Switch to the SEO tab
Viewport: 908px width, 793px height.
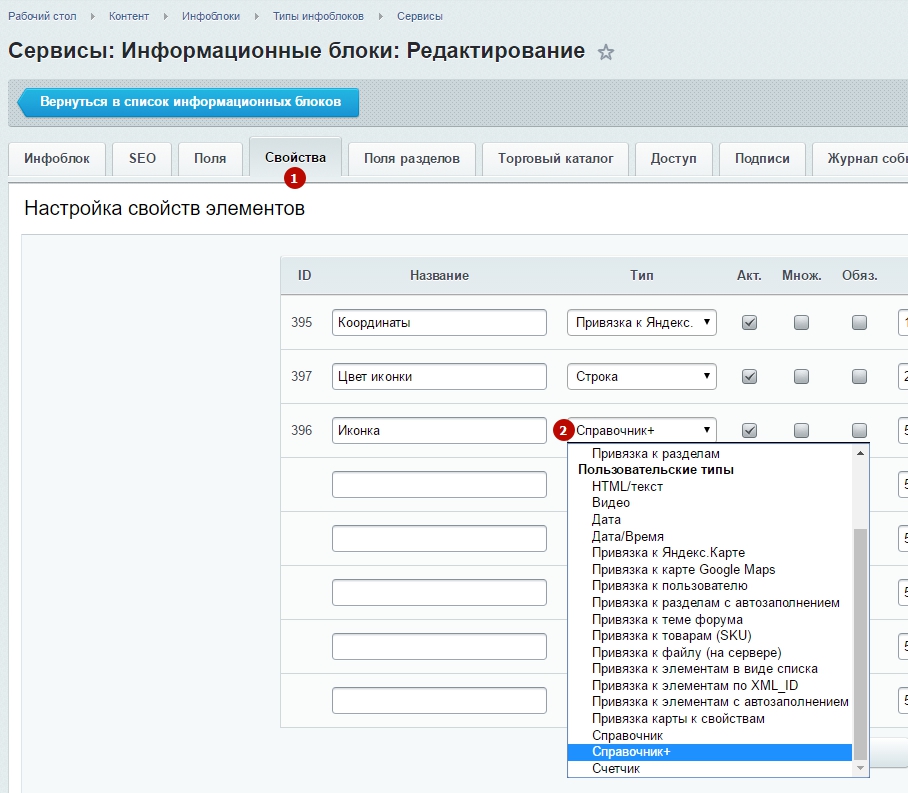tap(142, 158)
